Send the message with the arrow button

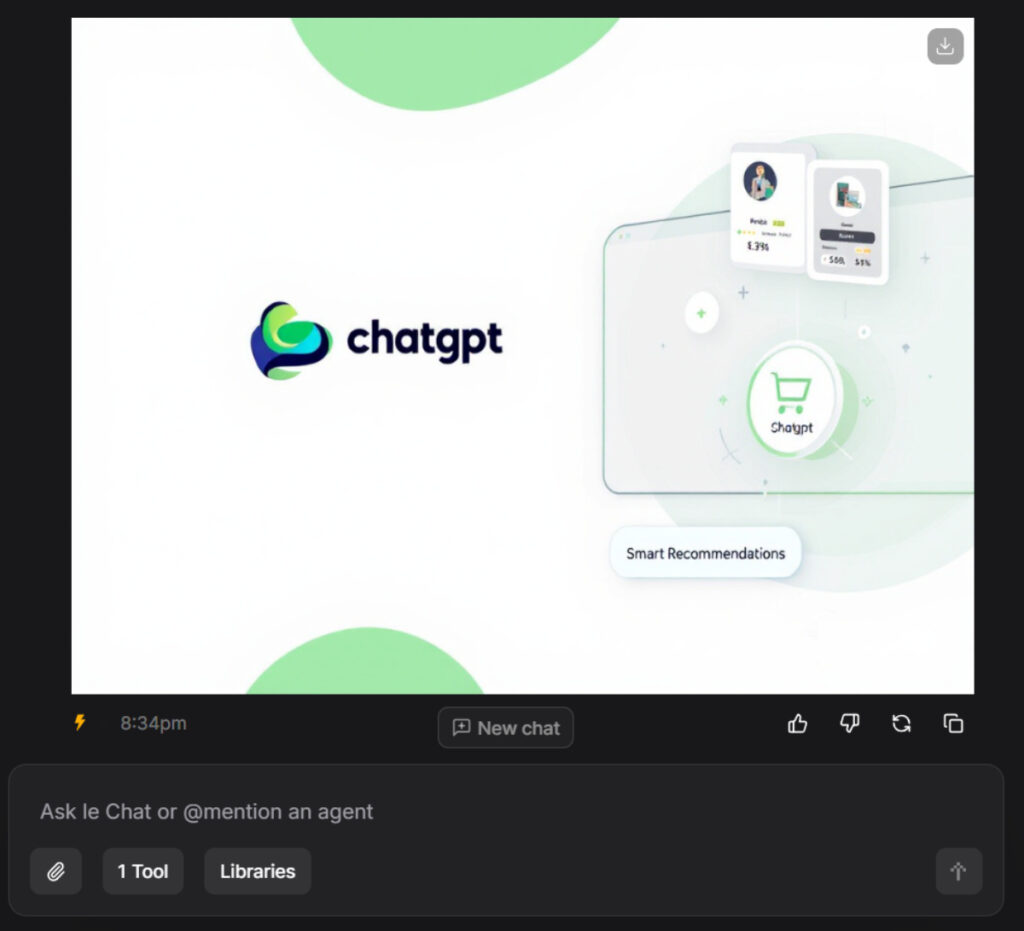click(958, 871)
